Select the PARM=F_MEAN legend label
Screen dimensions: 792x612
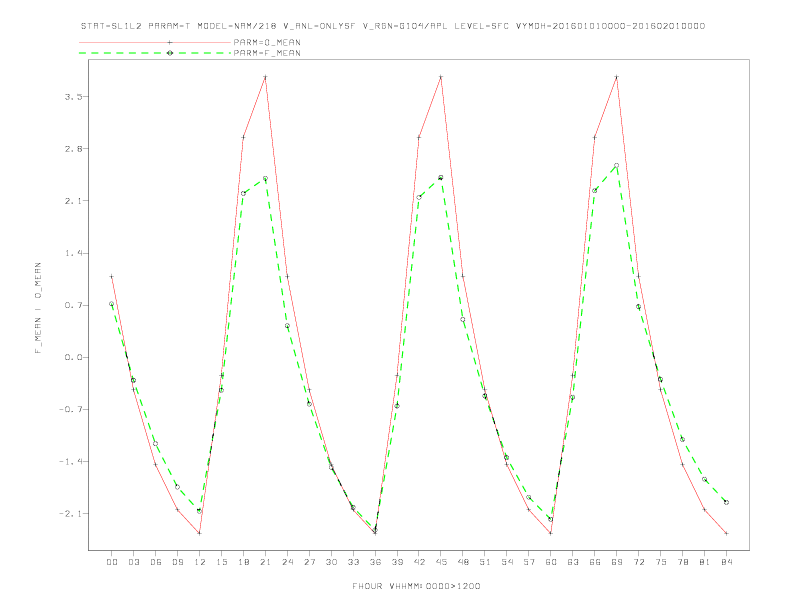point(267,53)
